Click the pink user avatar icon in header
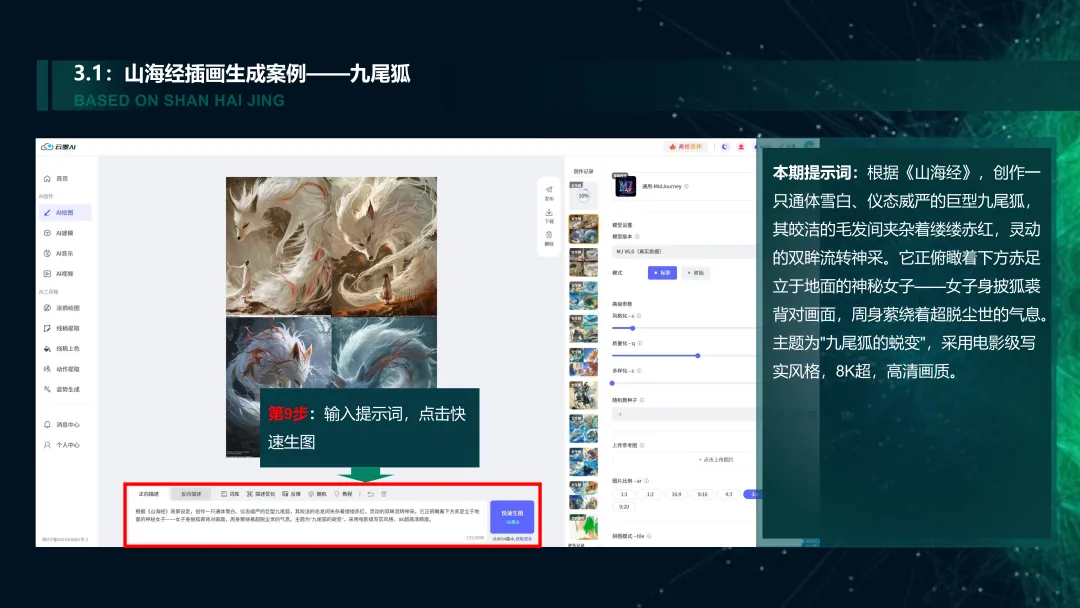The height and width of the screenshot is (608, 1080). [x=741, y=147]
